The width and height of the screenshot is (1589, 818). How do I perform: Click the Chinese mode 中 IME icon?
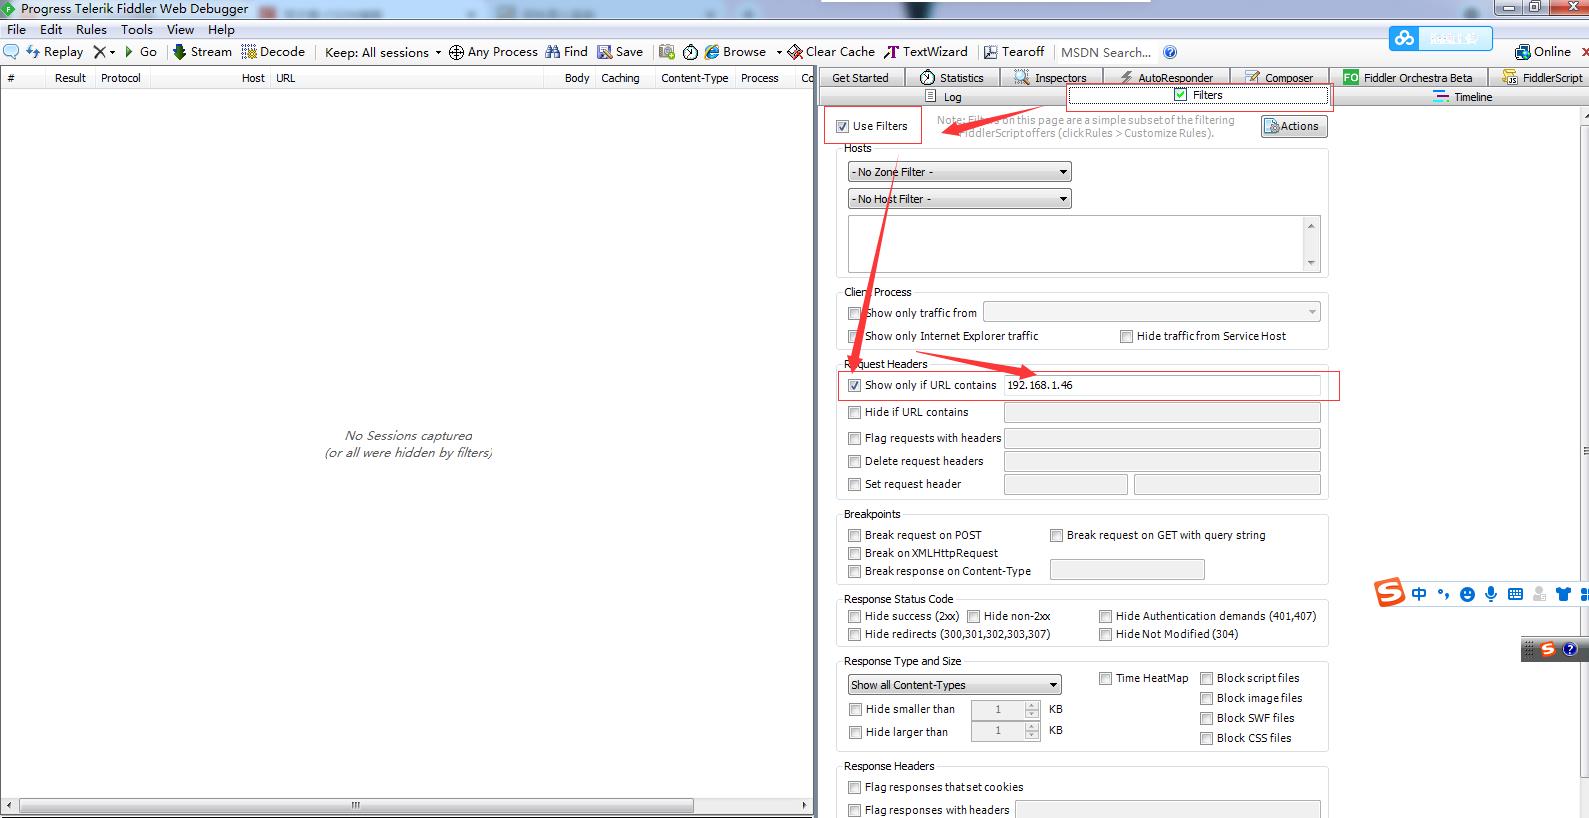[1419, 594]
